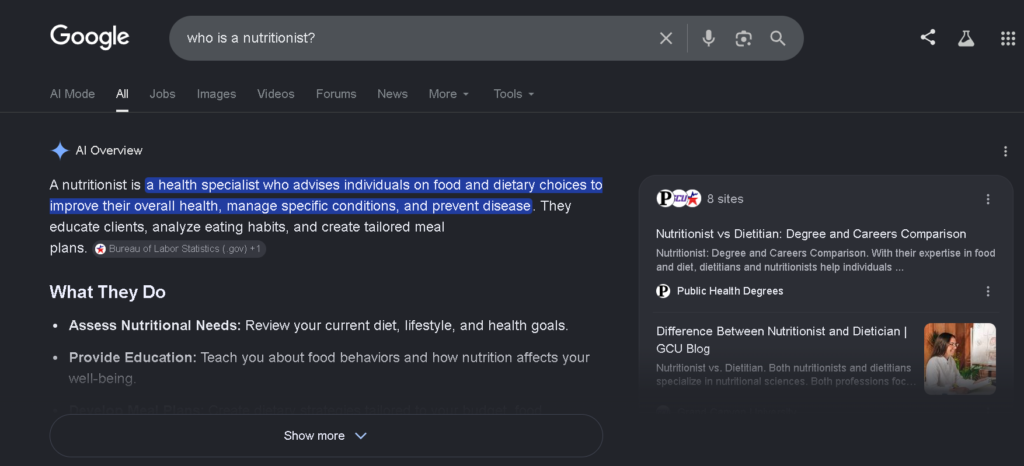
Task: Click the Assess Nutritional Needs bullet
Action: click(x=319, y=325)
